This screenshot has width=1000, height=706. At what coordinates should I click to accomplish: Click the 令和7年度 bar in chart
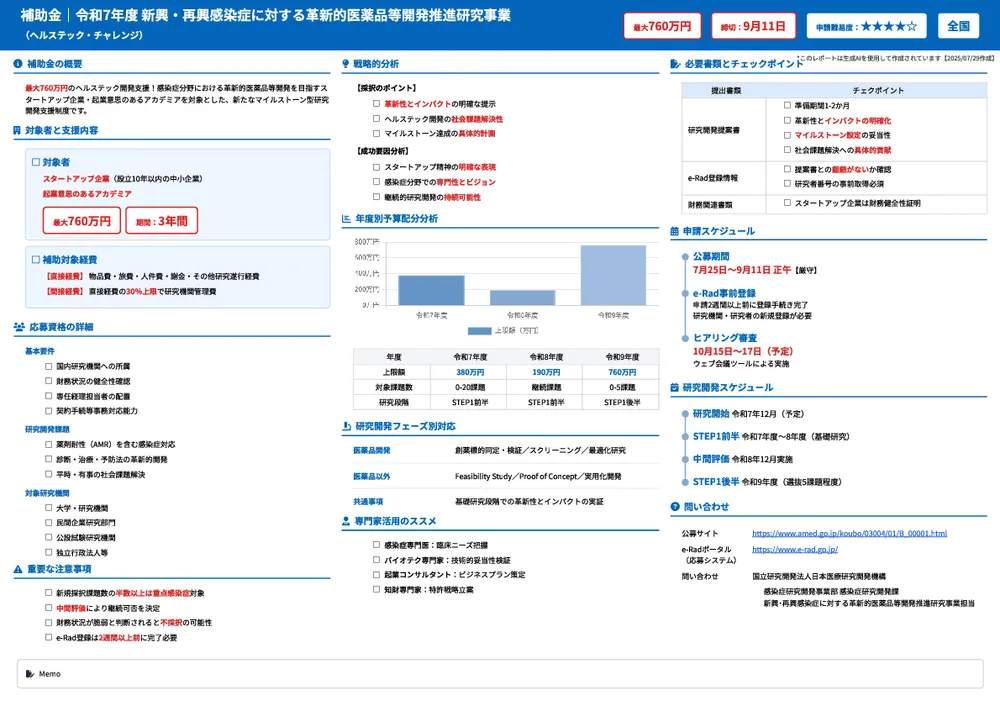(x=431, y=290)
